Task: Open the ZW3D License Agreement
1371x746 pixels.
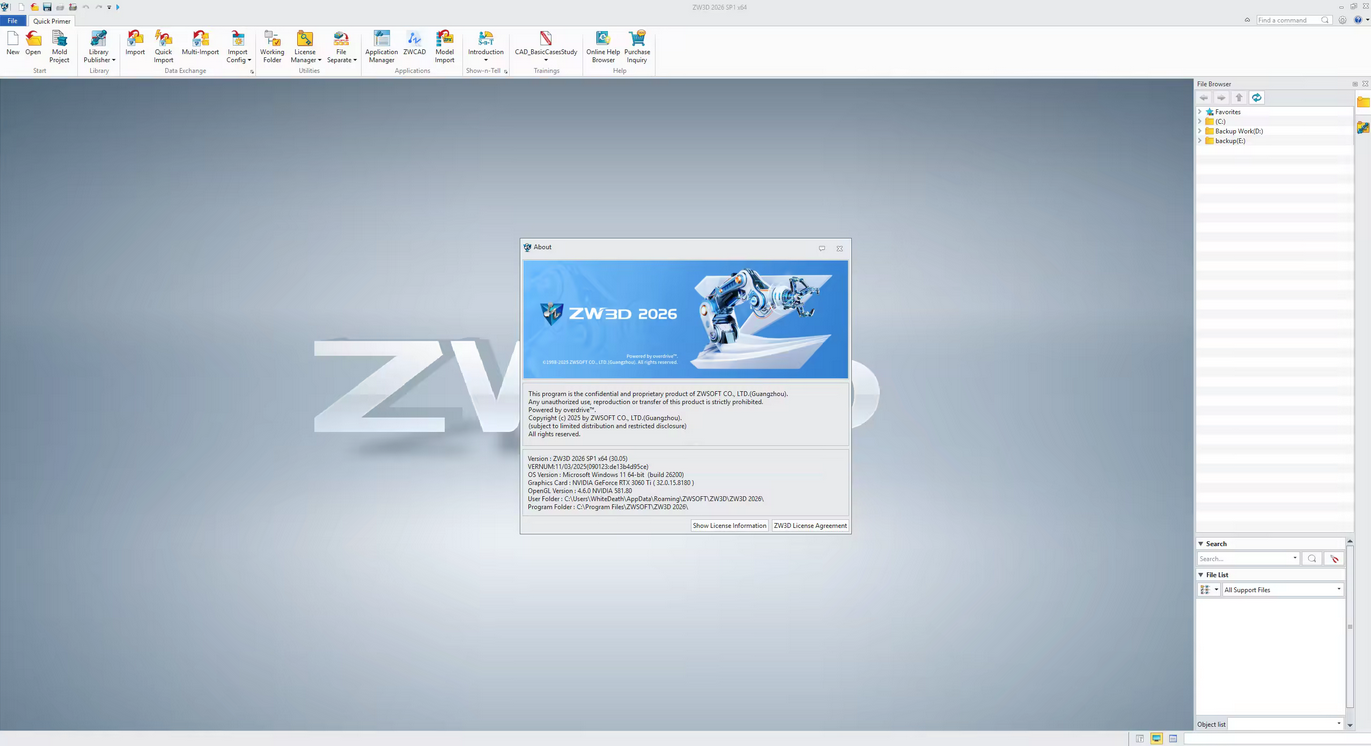Action: [810, 526]
